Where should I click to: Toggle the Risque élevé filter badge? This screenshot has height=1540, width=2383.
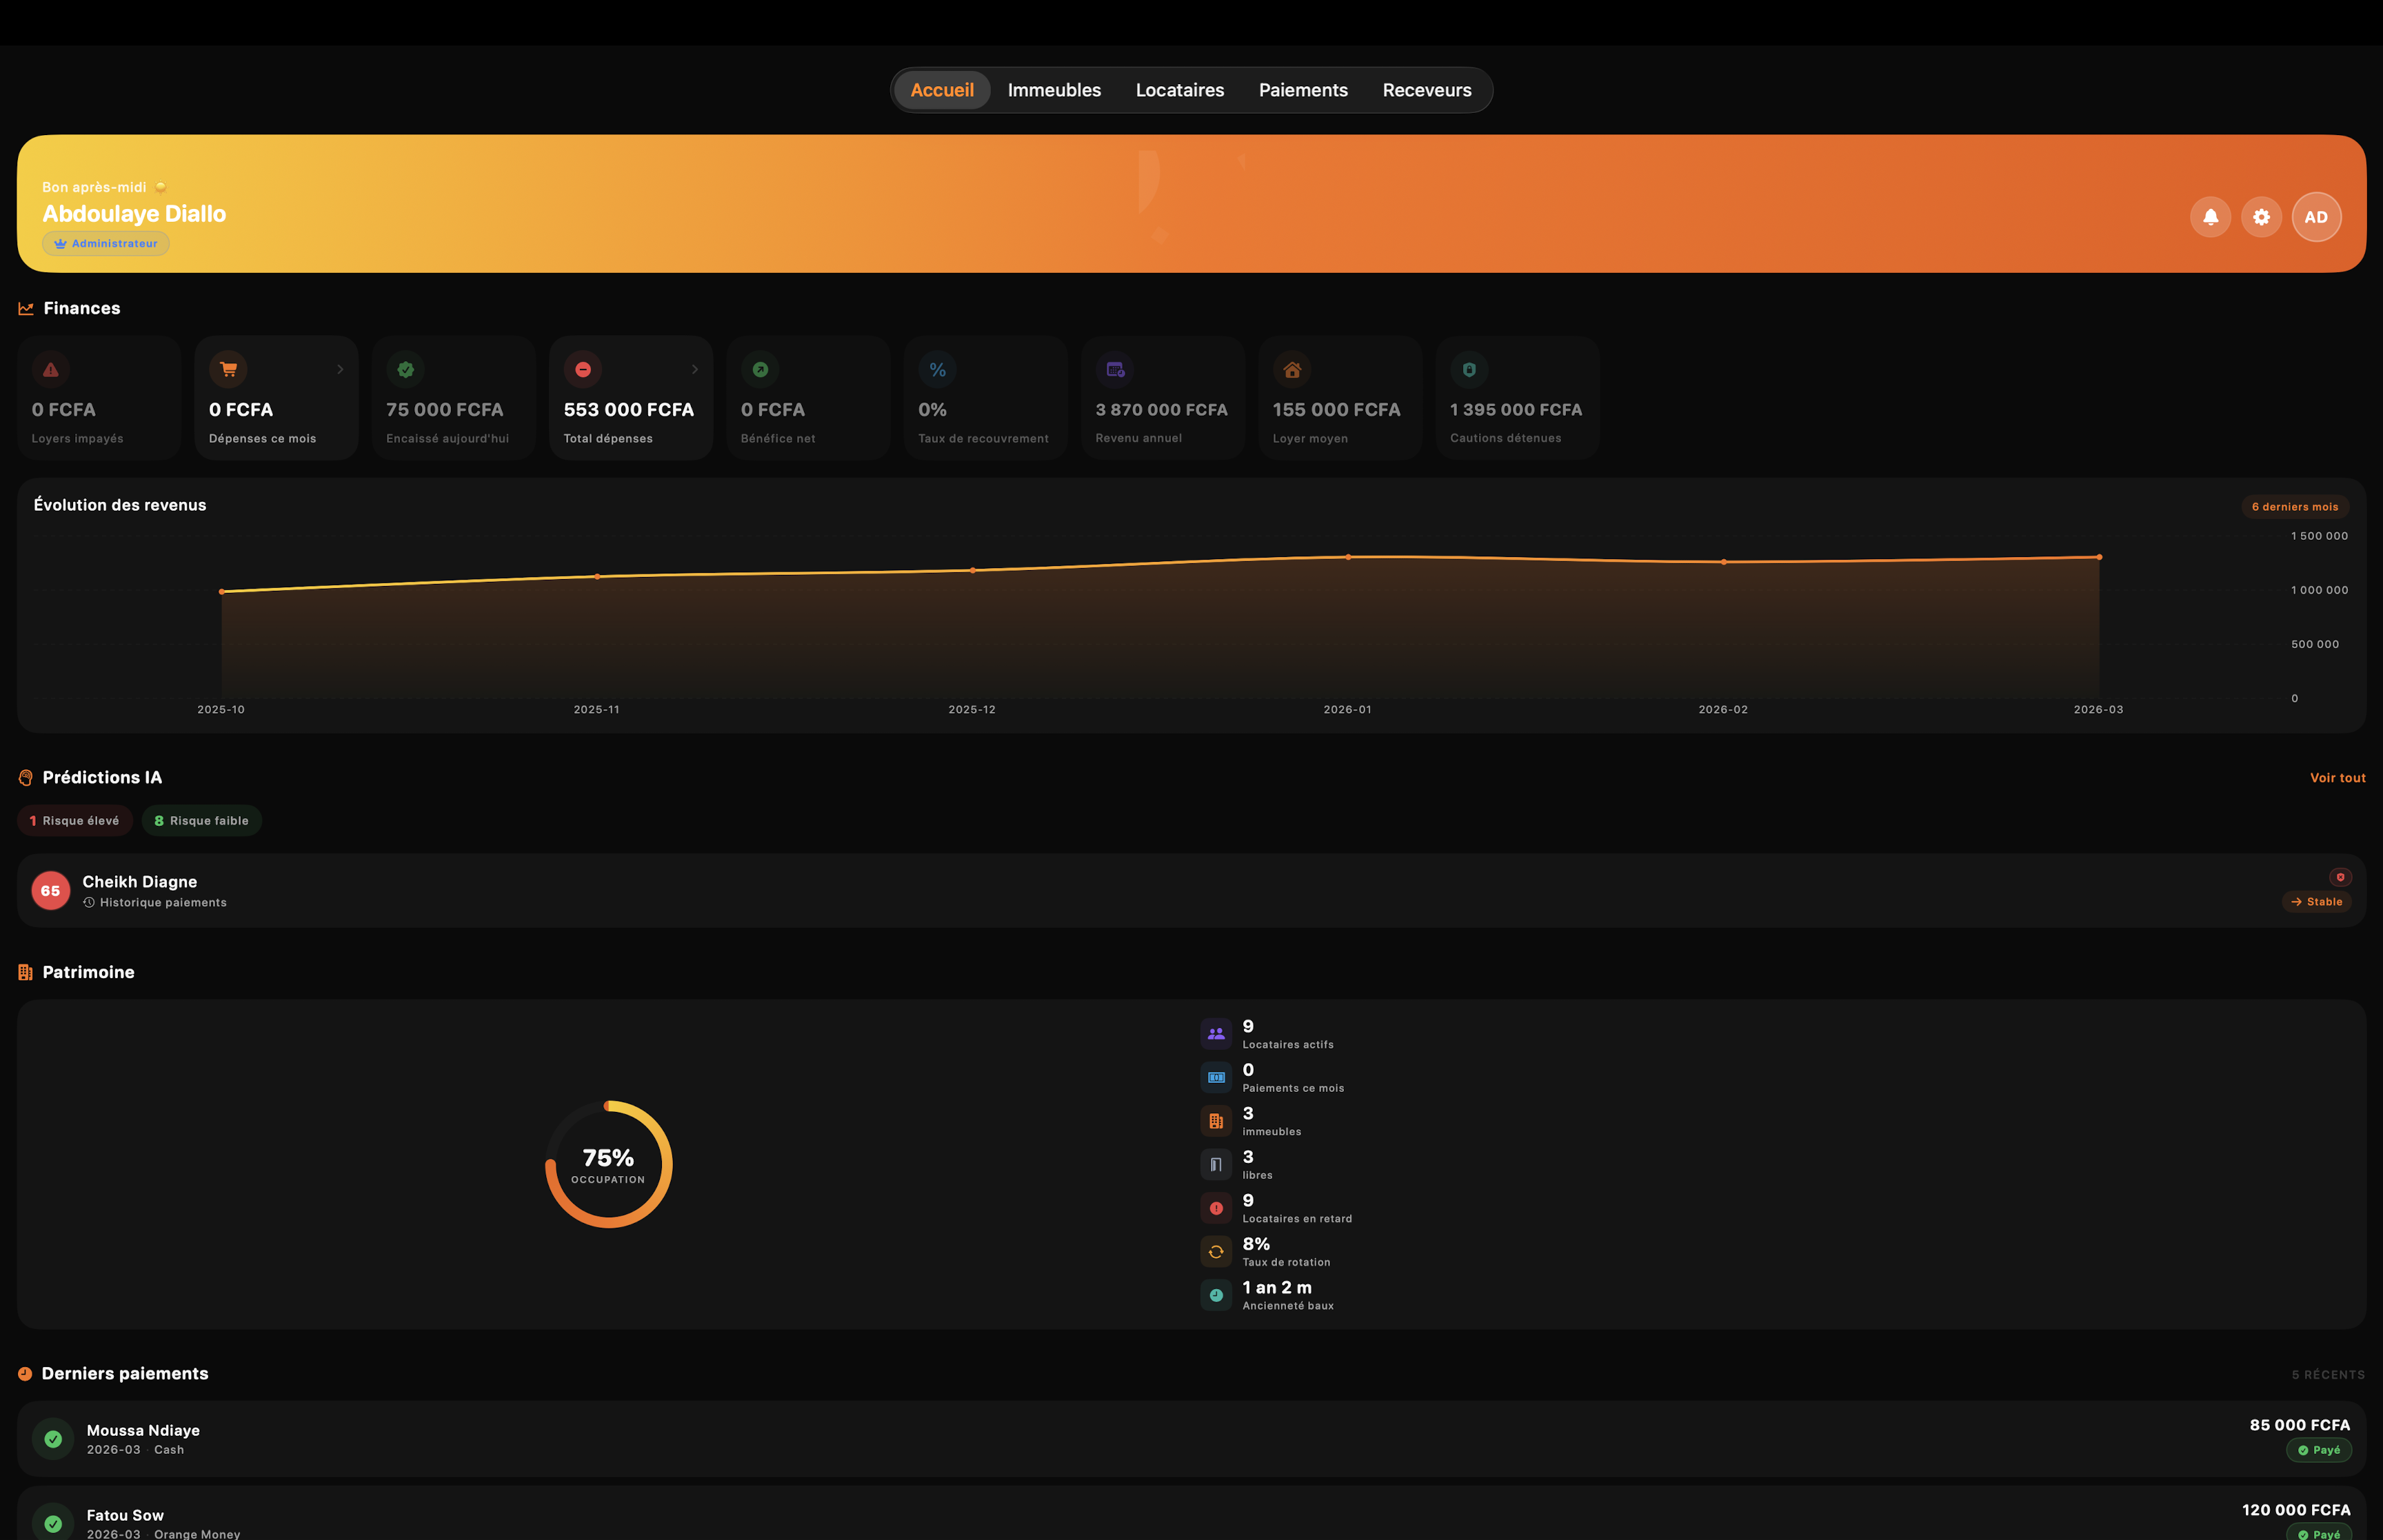(x=74, y=820)
